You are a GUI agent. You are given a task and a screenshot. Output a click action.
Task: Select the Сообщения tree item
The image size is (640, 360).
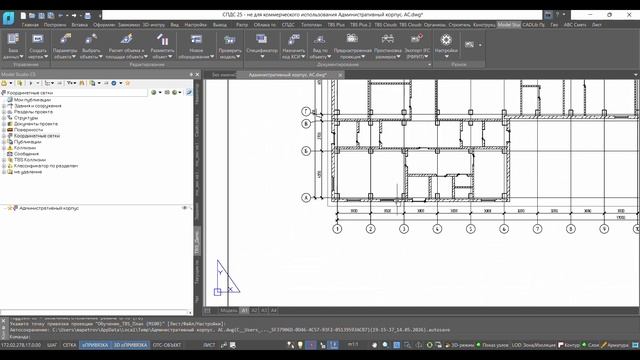point(26,154)
